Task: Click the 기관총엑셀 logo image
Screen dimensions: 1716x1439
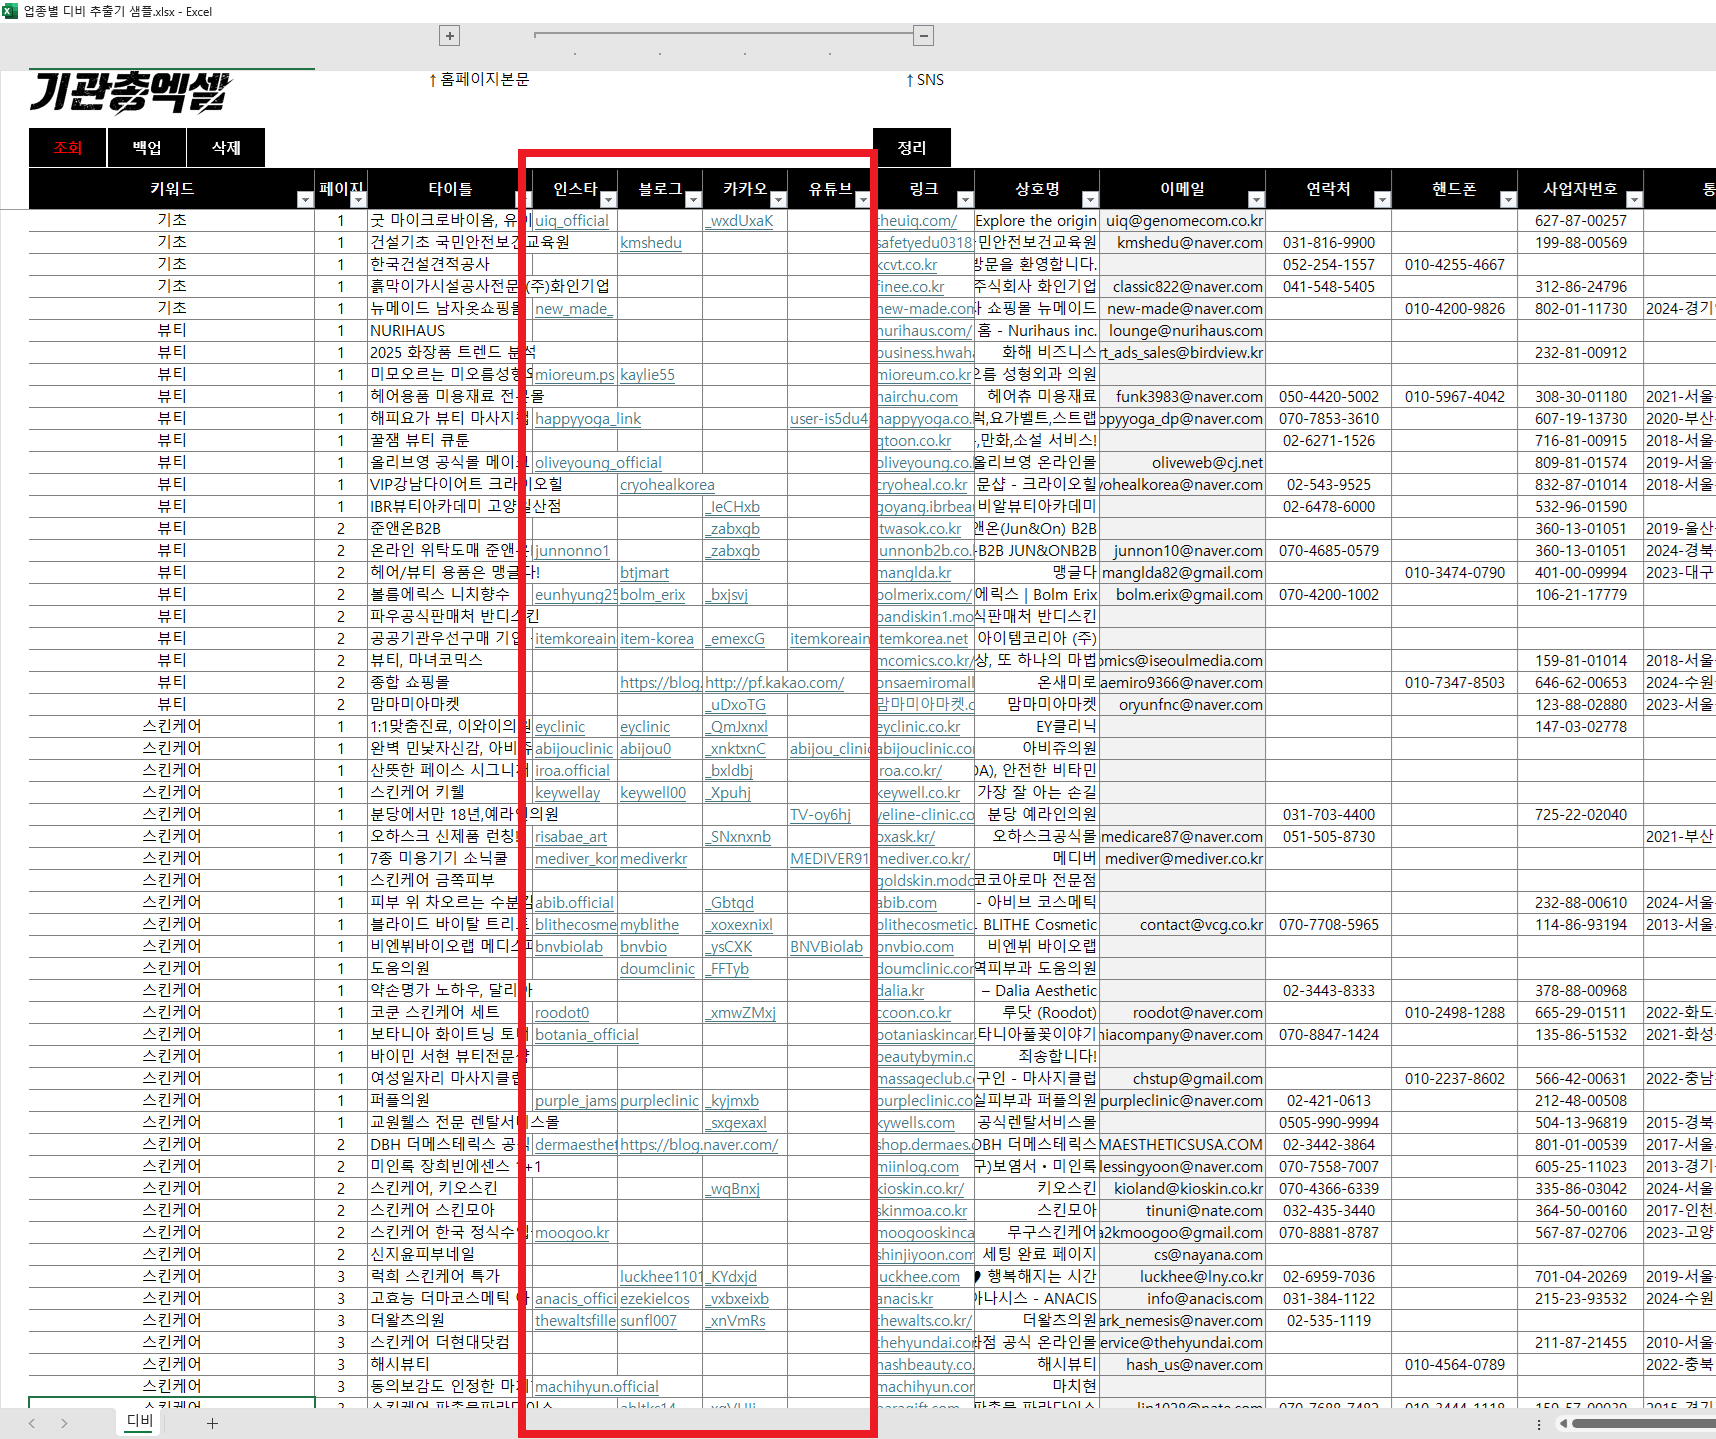Action: point(130,94)
